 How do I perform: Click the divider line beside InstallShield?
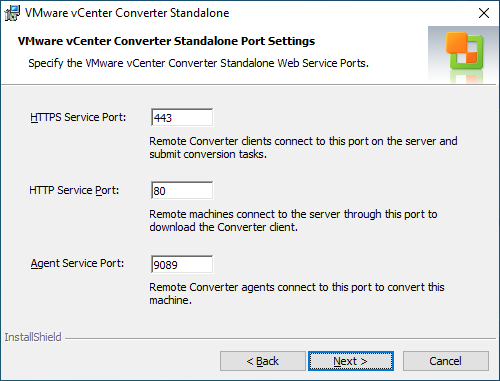pos(281,339)
